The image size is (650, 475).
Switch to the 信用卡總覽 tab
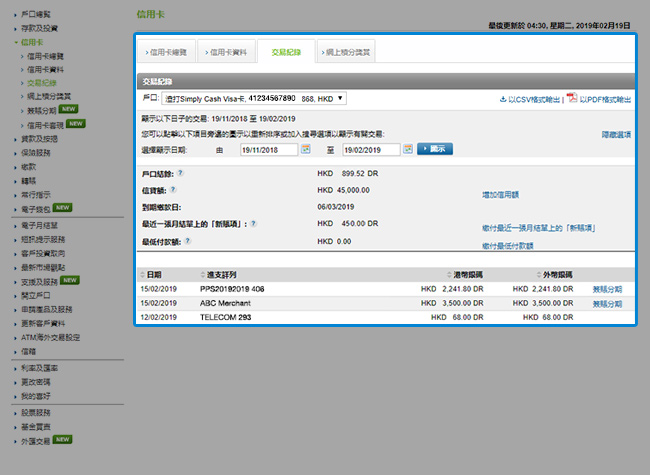pyautogui.click(x=165, y=51)
